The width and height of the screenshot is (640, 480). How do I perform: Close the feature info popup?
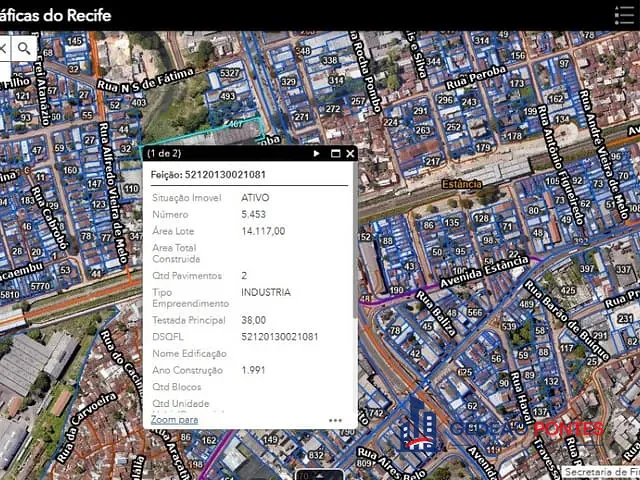(x=350, y=153)
